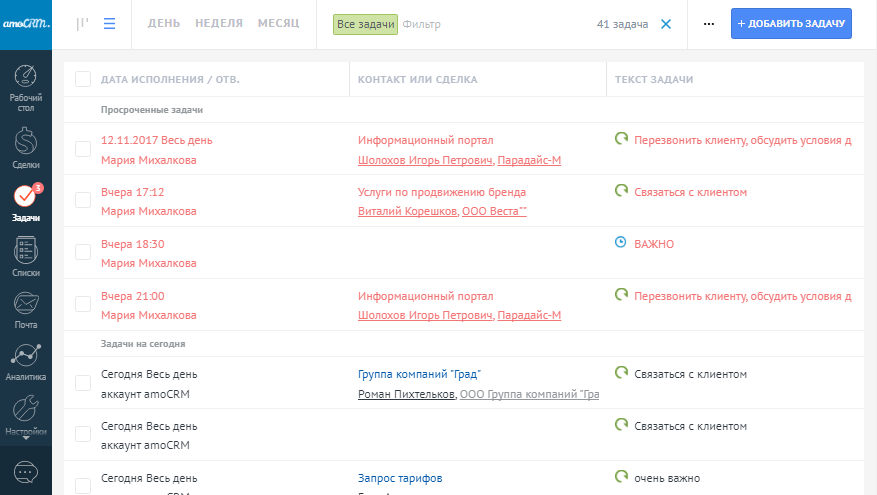Open Списки section in sidebar

[x=26, y=256]
